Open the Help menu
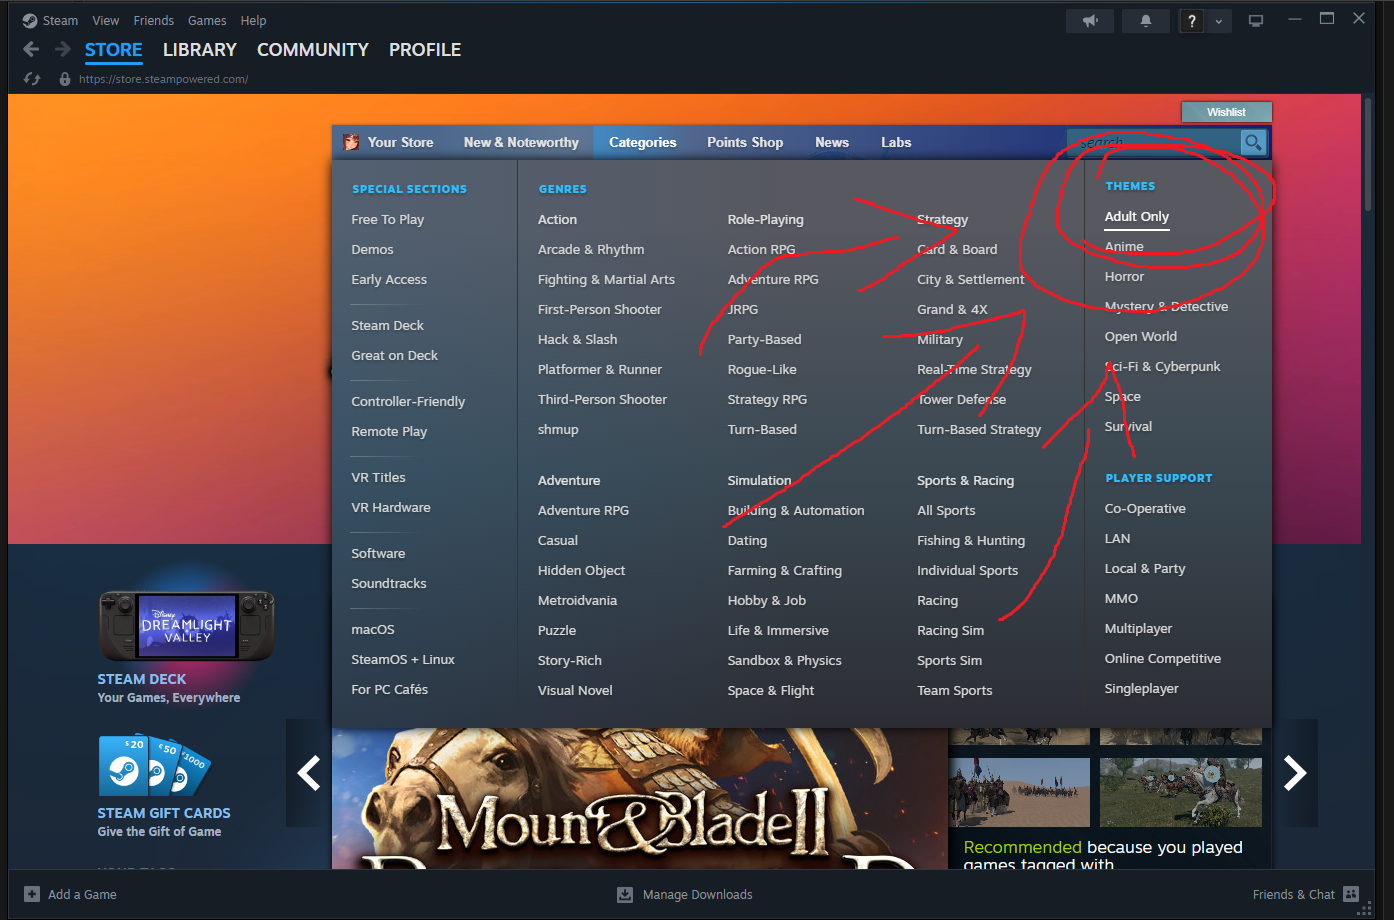Screen dimensions: 1394x920 [253, 20]
